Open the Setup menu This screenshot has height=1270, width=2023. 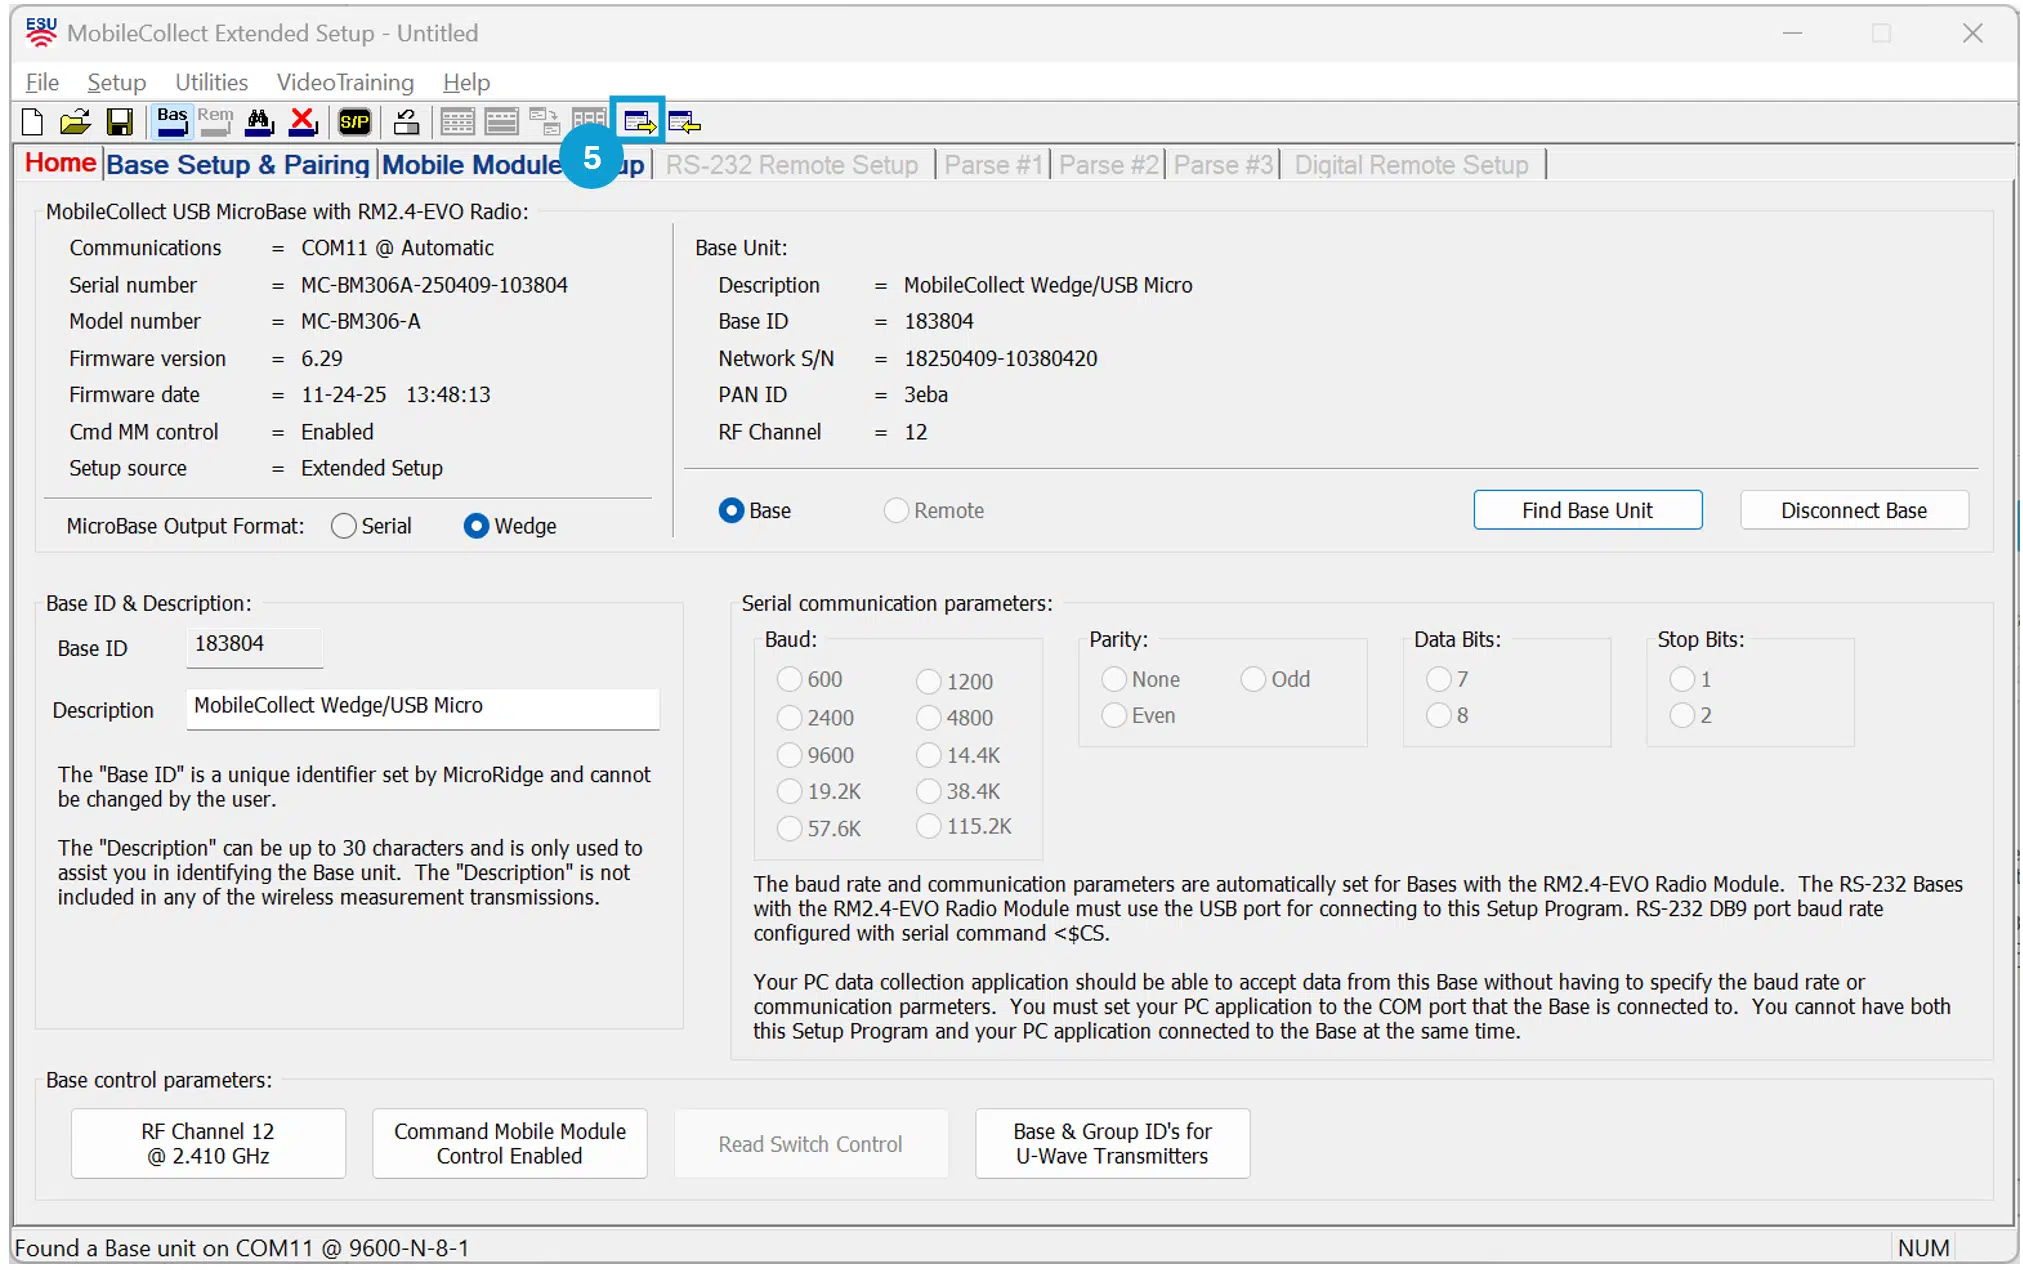[116, 82]
